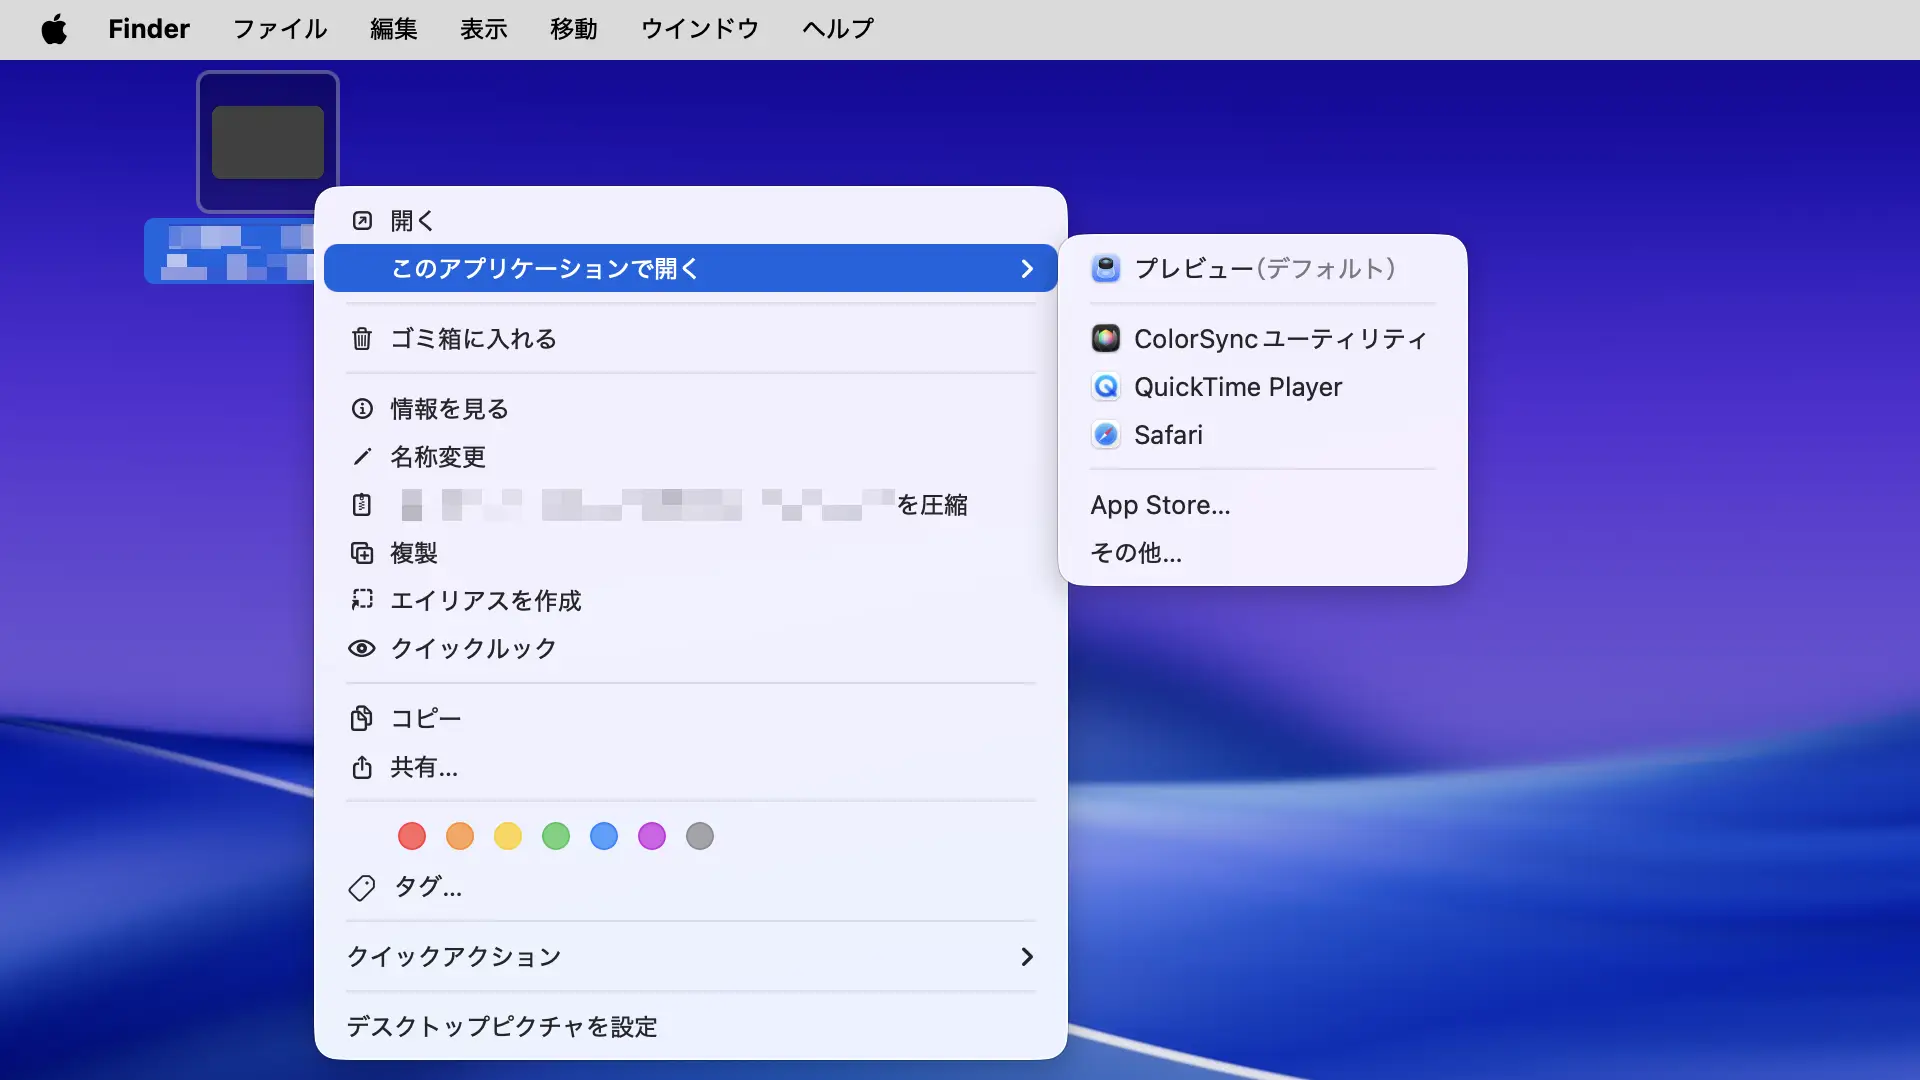Click the share icon beside 共有

click(361, 767)
